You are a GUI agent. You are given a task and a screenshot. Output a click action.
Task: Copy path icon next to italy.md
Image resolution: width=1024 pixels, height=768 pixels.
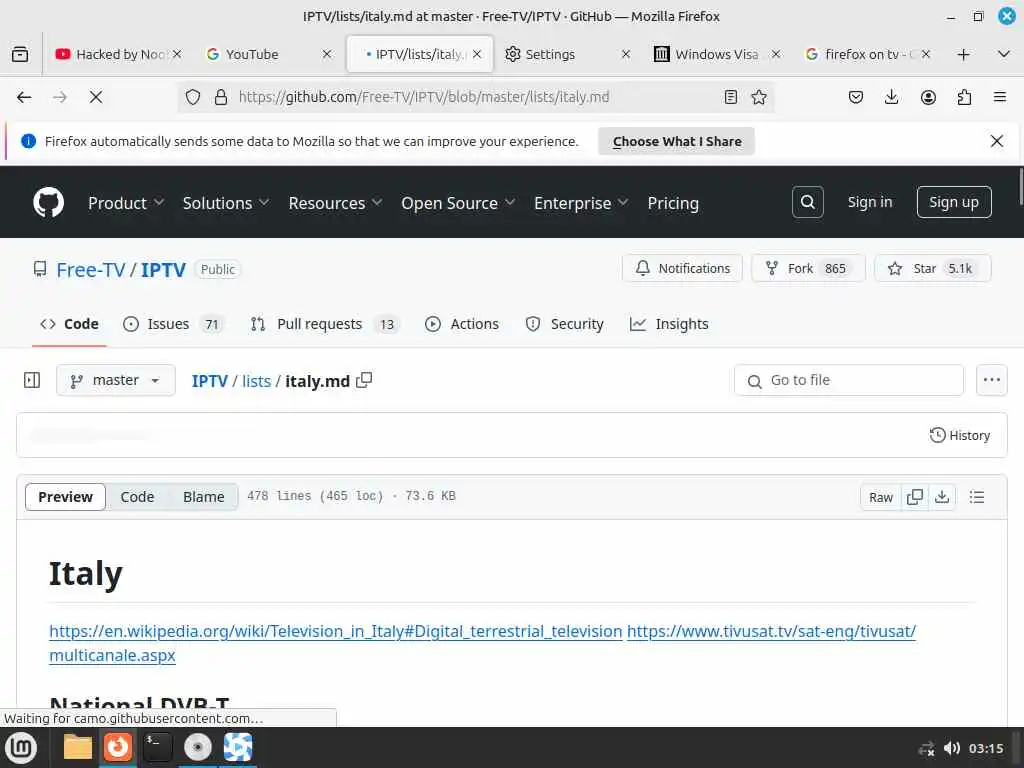point(364,380)
